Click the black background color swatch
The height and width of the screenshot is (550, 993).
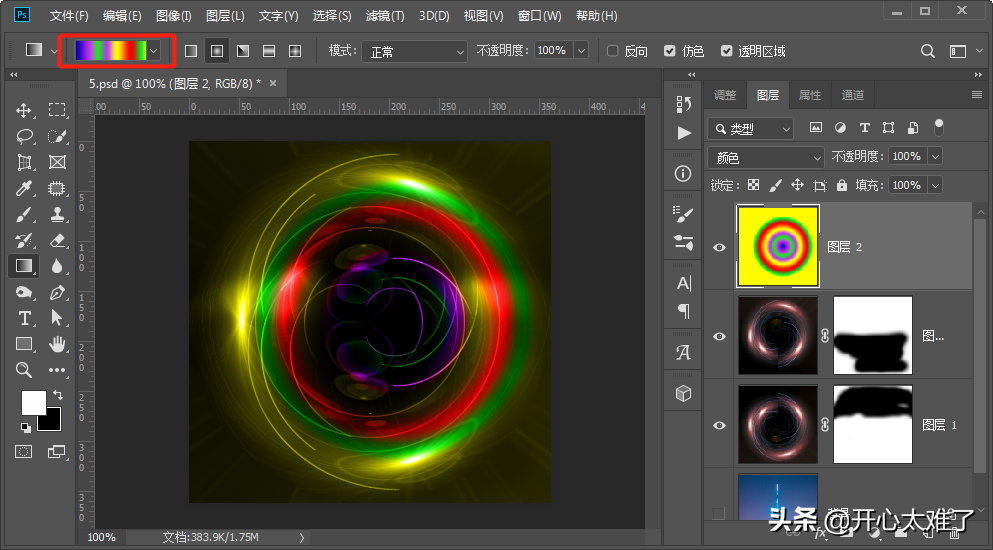pos(52,421)
